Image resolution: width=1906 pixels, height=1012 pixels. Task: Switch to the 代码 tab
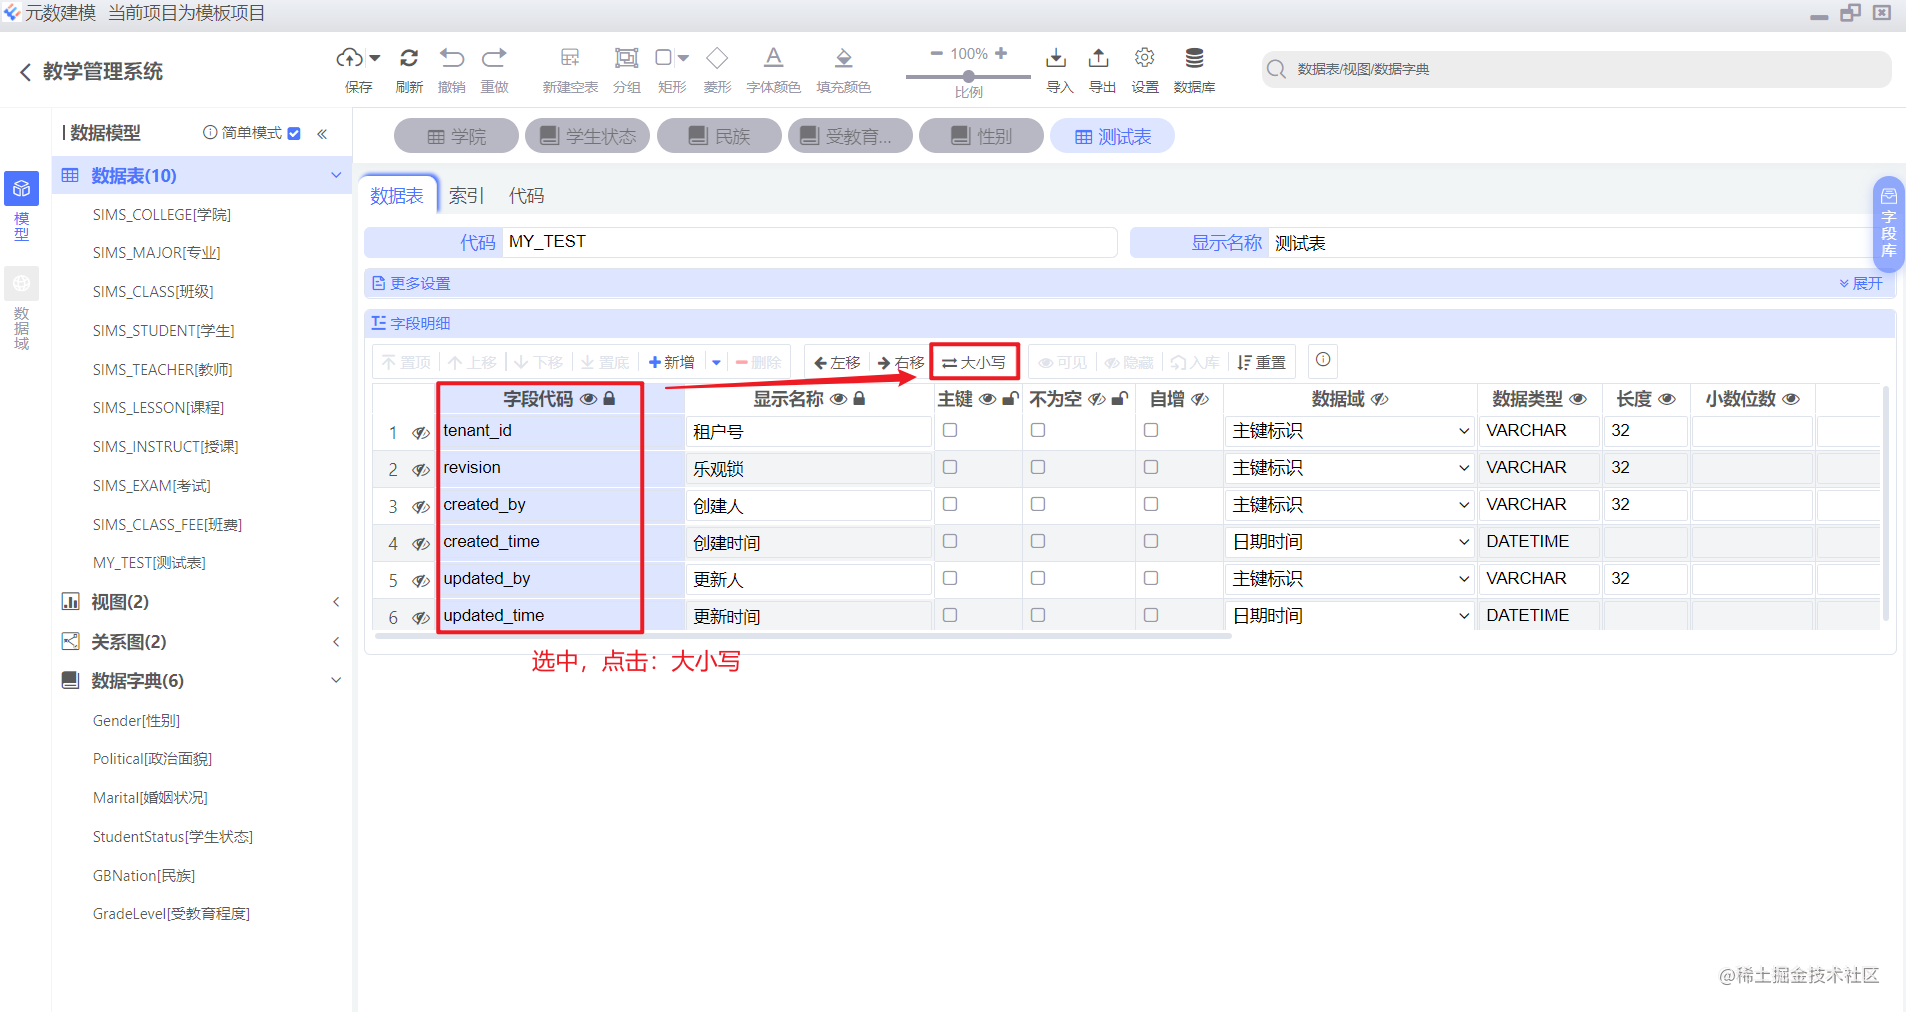[x=526, y=196]
